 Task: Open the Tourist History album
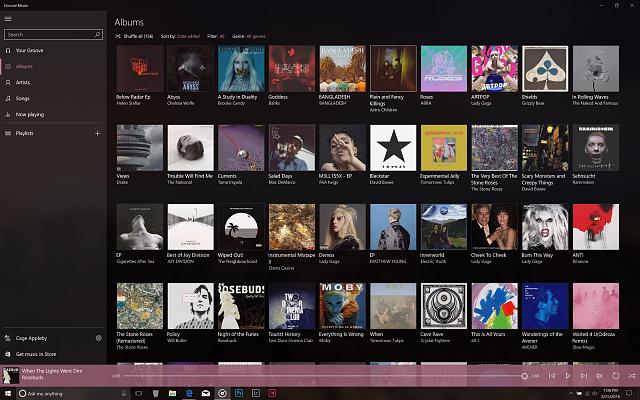tap(292, 306)
